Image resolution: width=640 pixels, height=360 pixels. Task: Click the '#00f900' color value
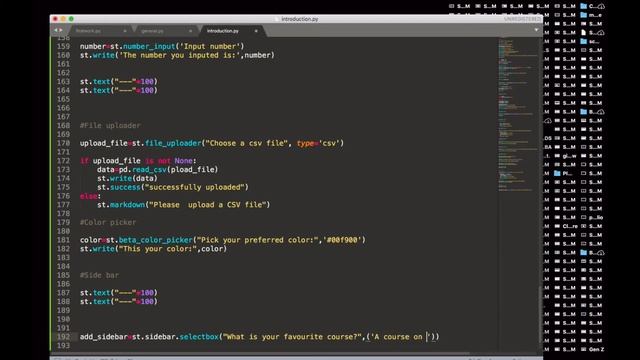(x=342, y=240)
